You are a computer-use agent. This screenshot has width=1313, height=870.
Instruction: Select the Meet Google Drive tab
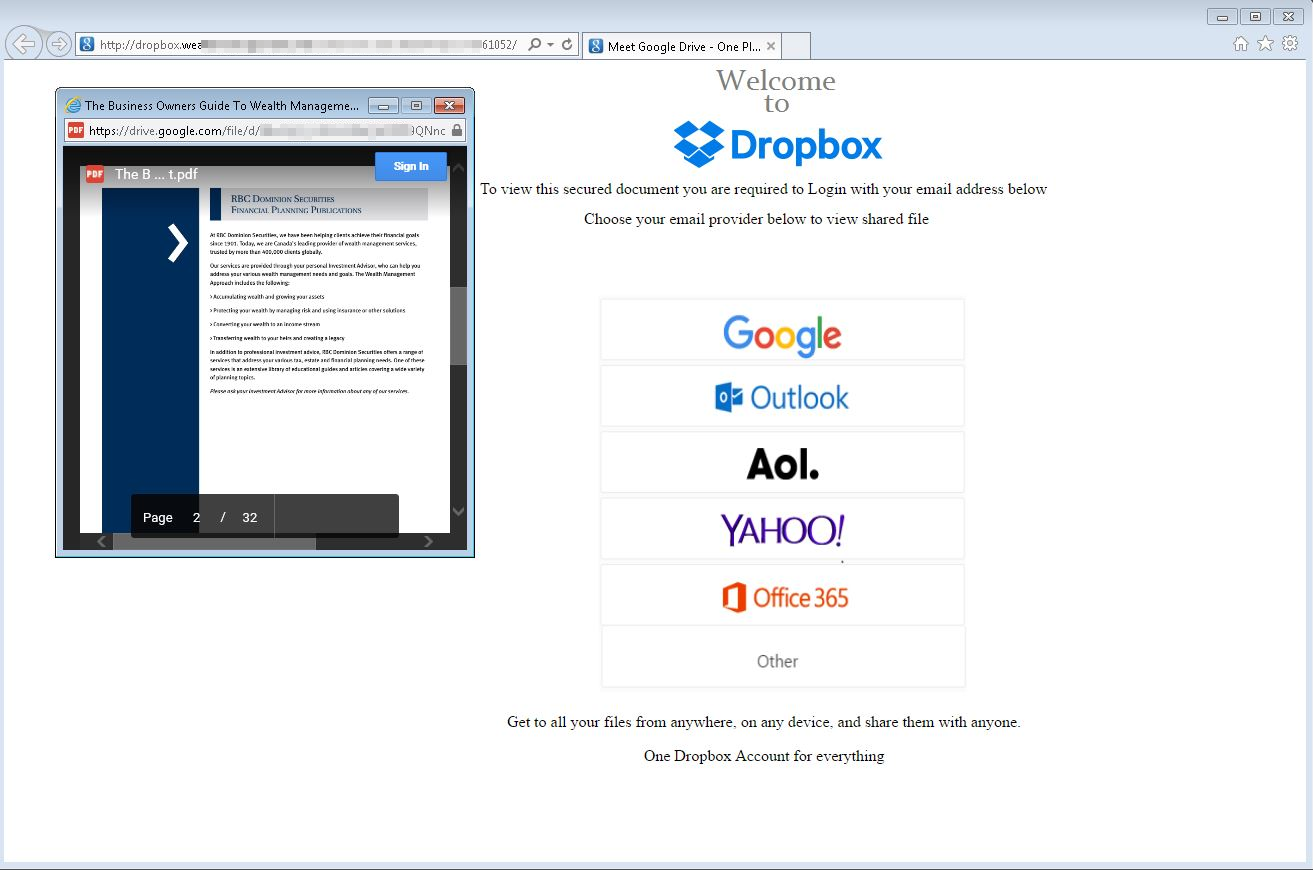click(x=683, y=46)
